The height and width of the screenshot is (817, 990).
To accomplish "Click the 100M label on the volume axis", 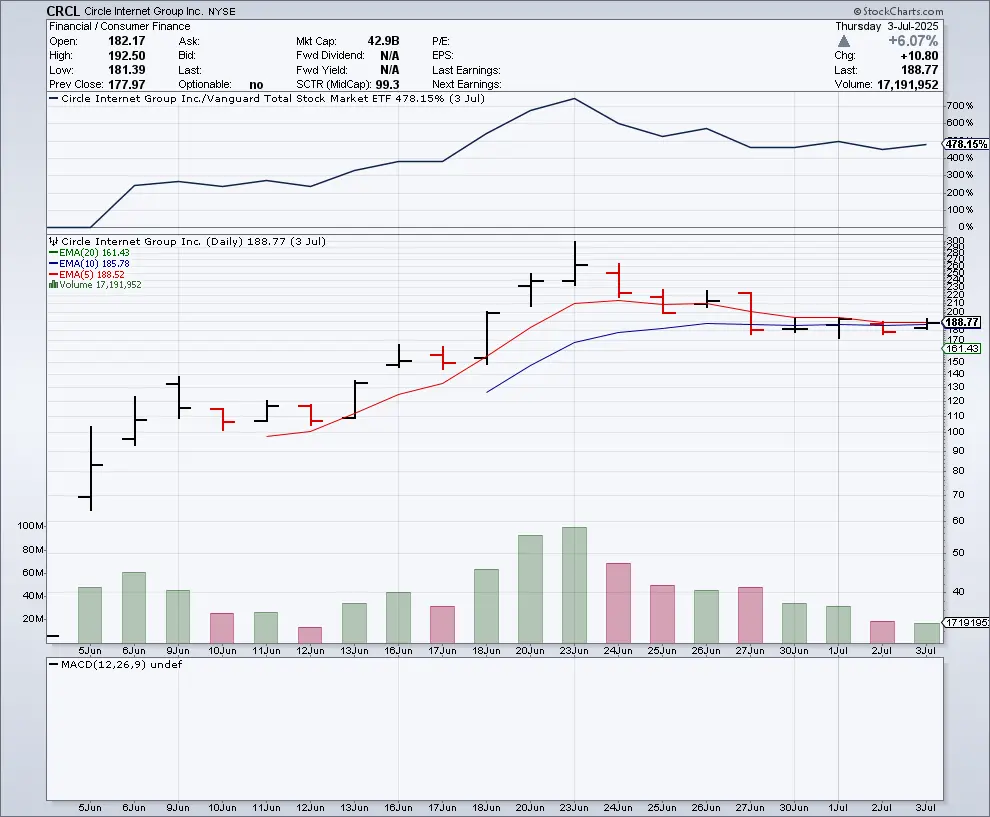I will click(x=31, y=525).
